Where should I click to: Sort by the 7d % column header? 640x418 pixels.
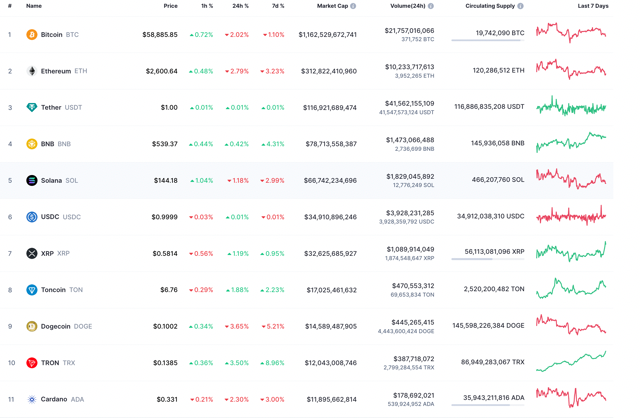[x=277, y=6]
